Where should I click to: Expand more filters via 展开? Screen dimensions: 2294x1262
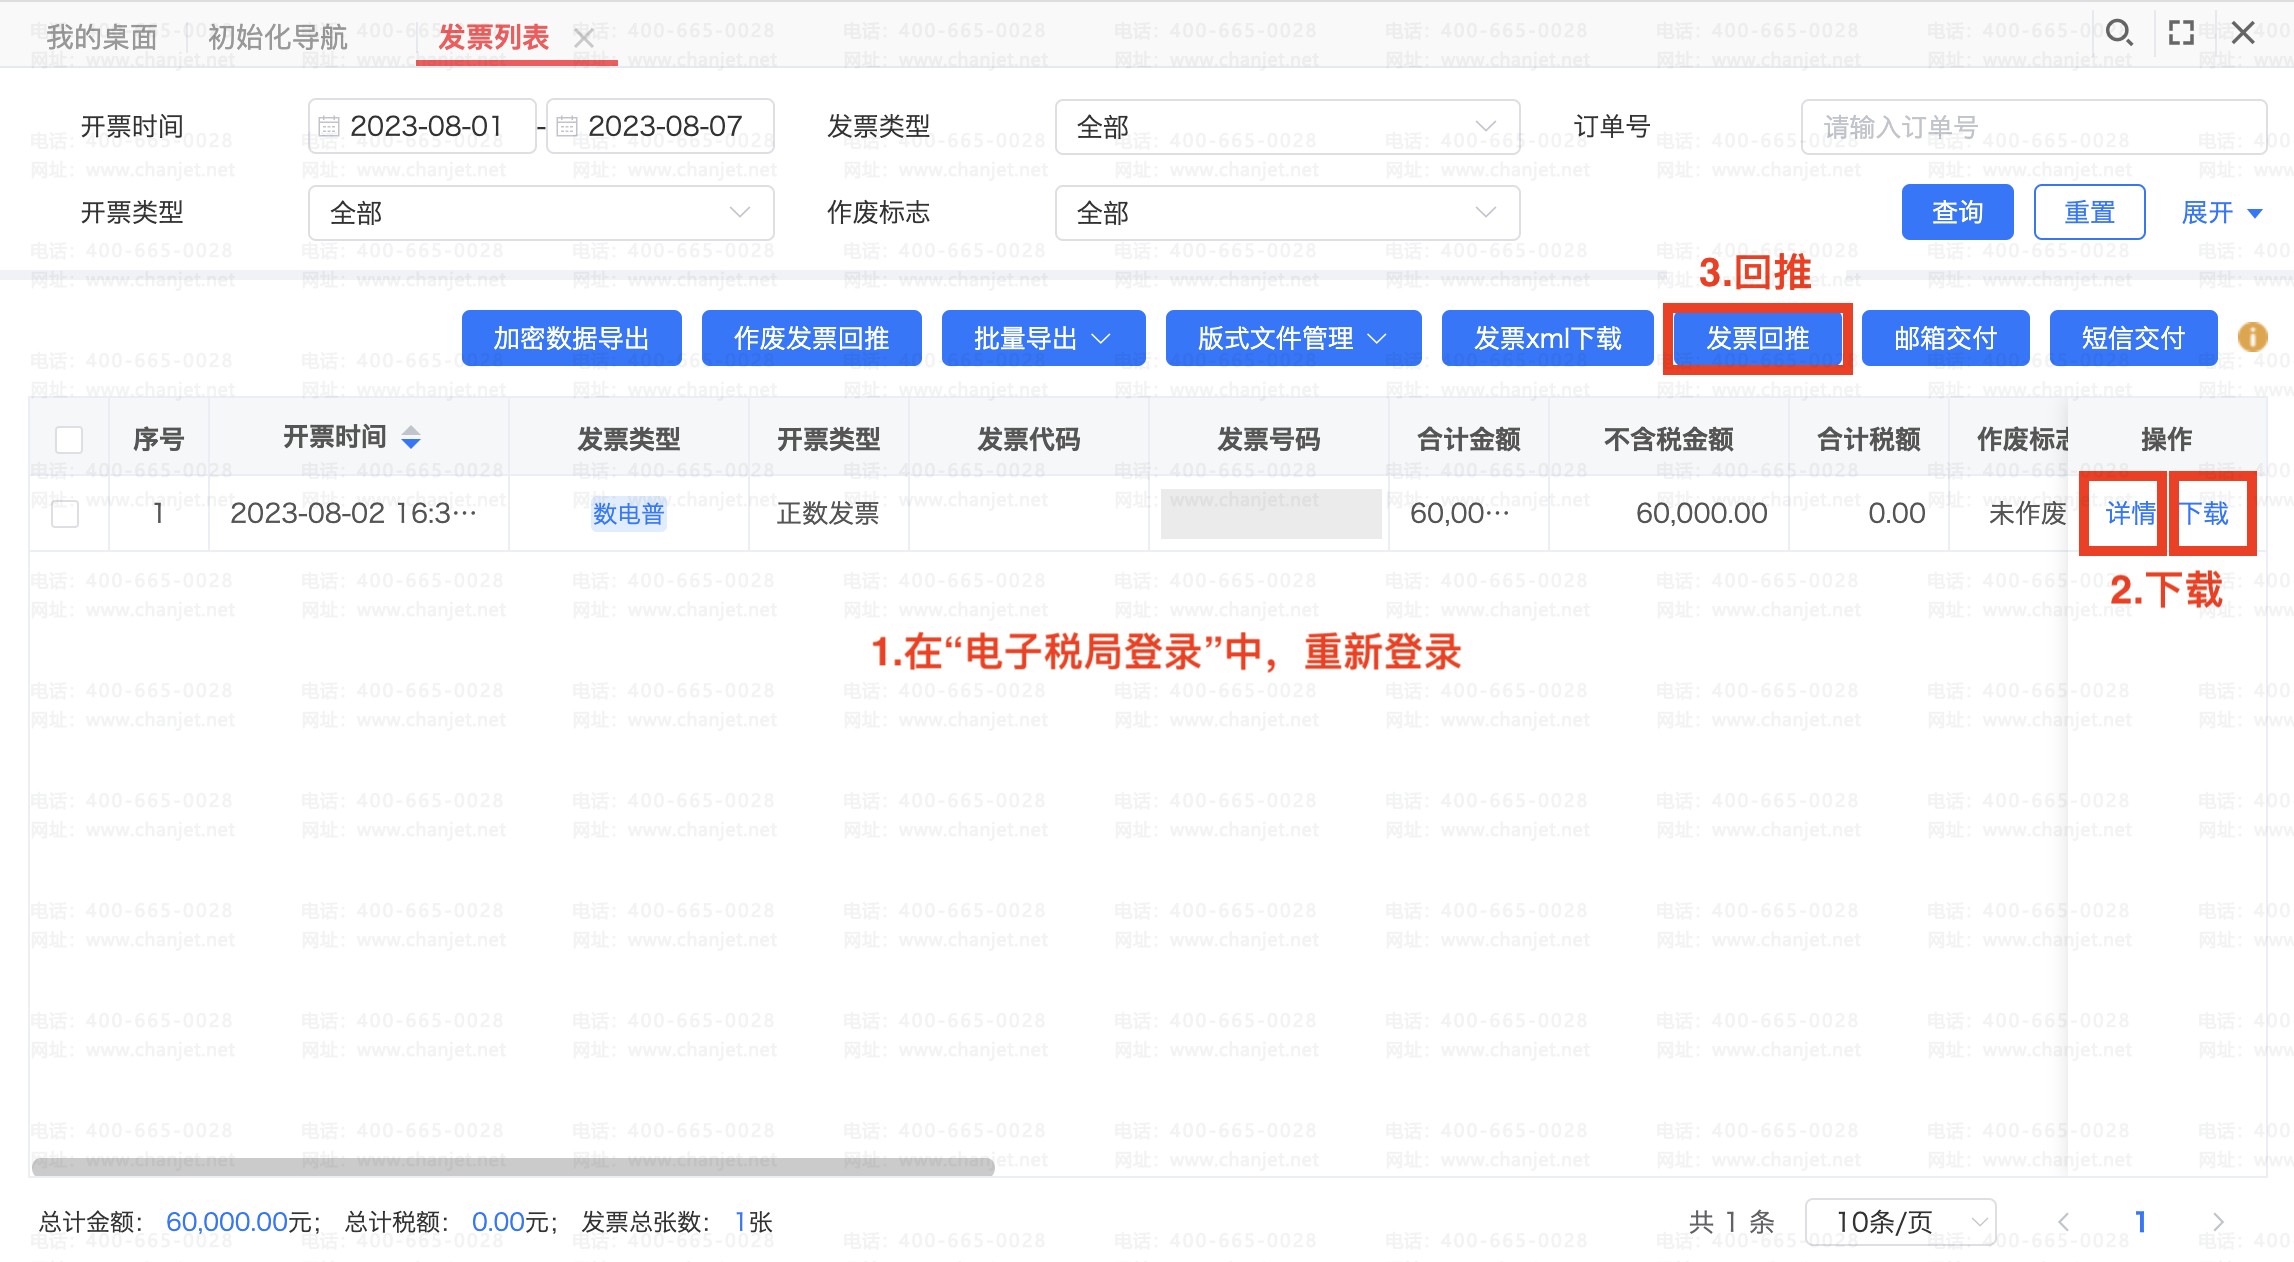point(2222,212)
